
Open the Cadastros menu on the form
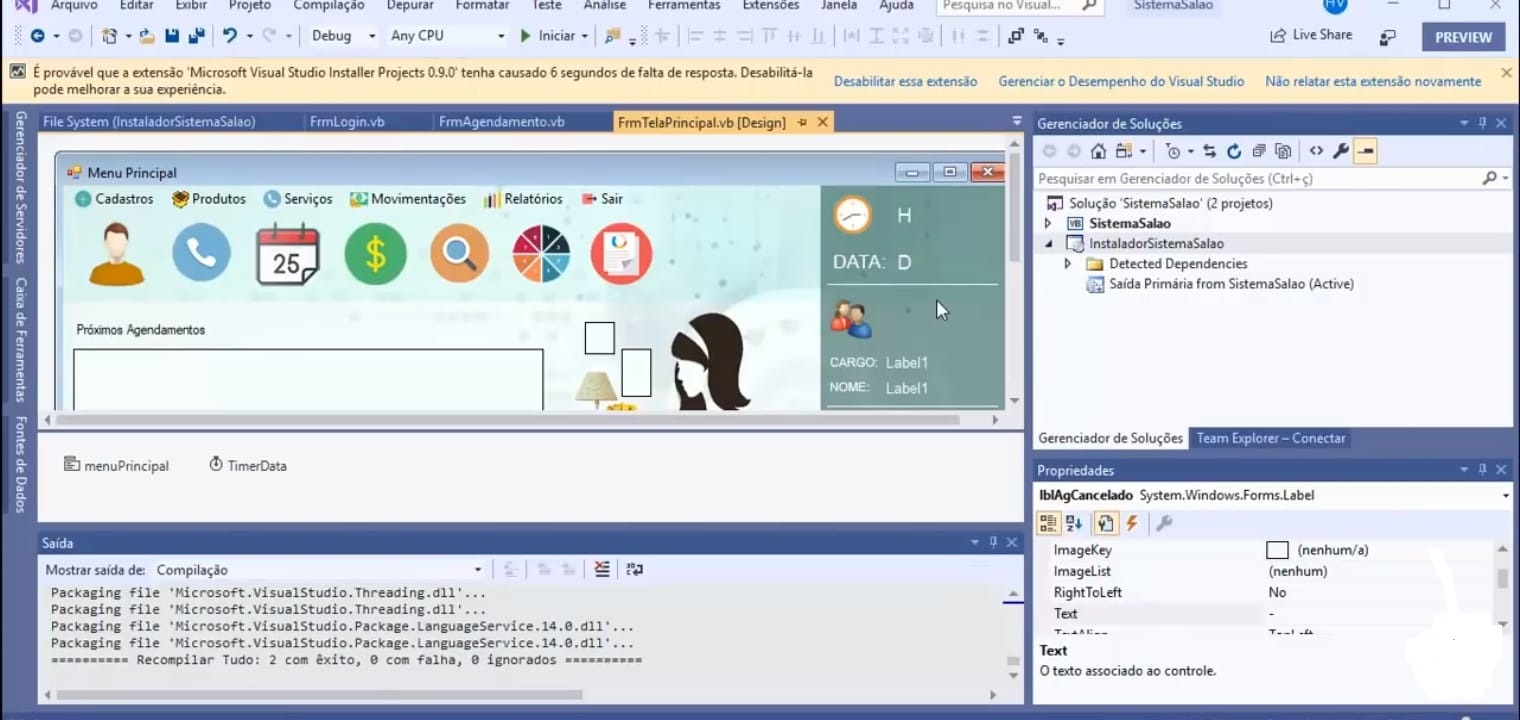pos(114,199)
